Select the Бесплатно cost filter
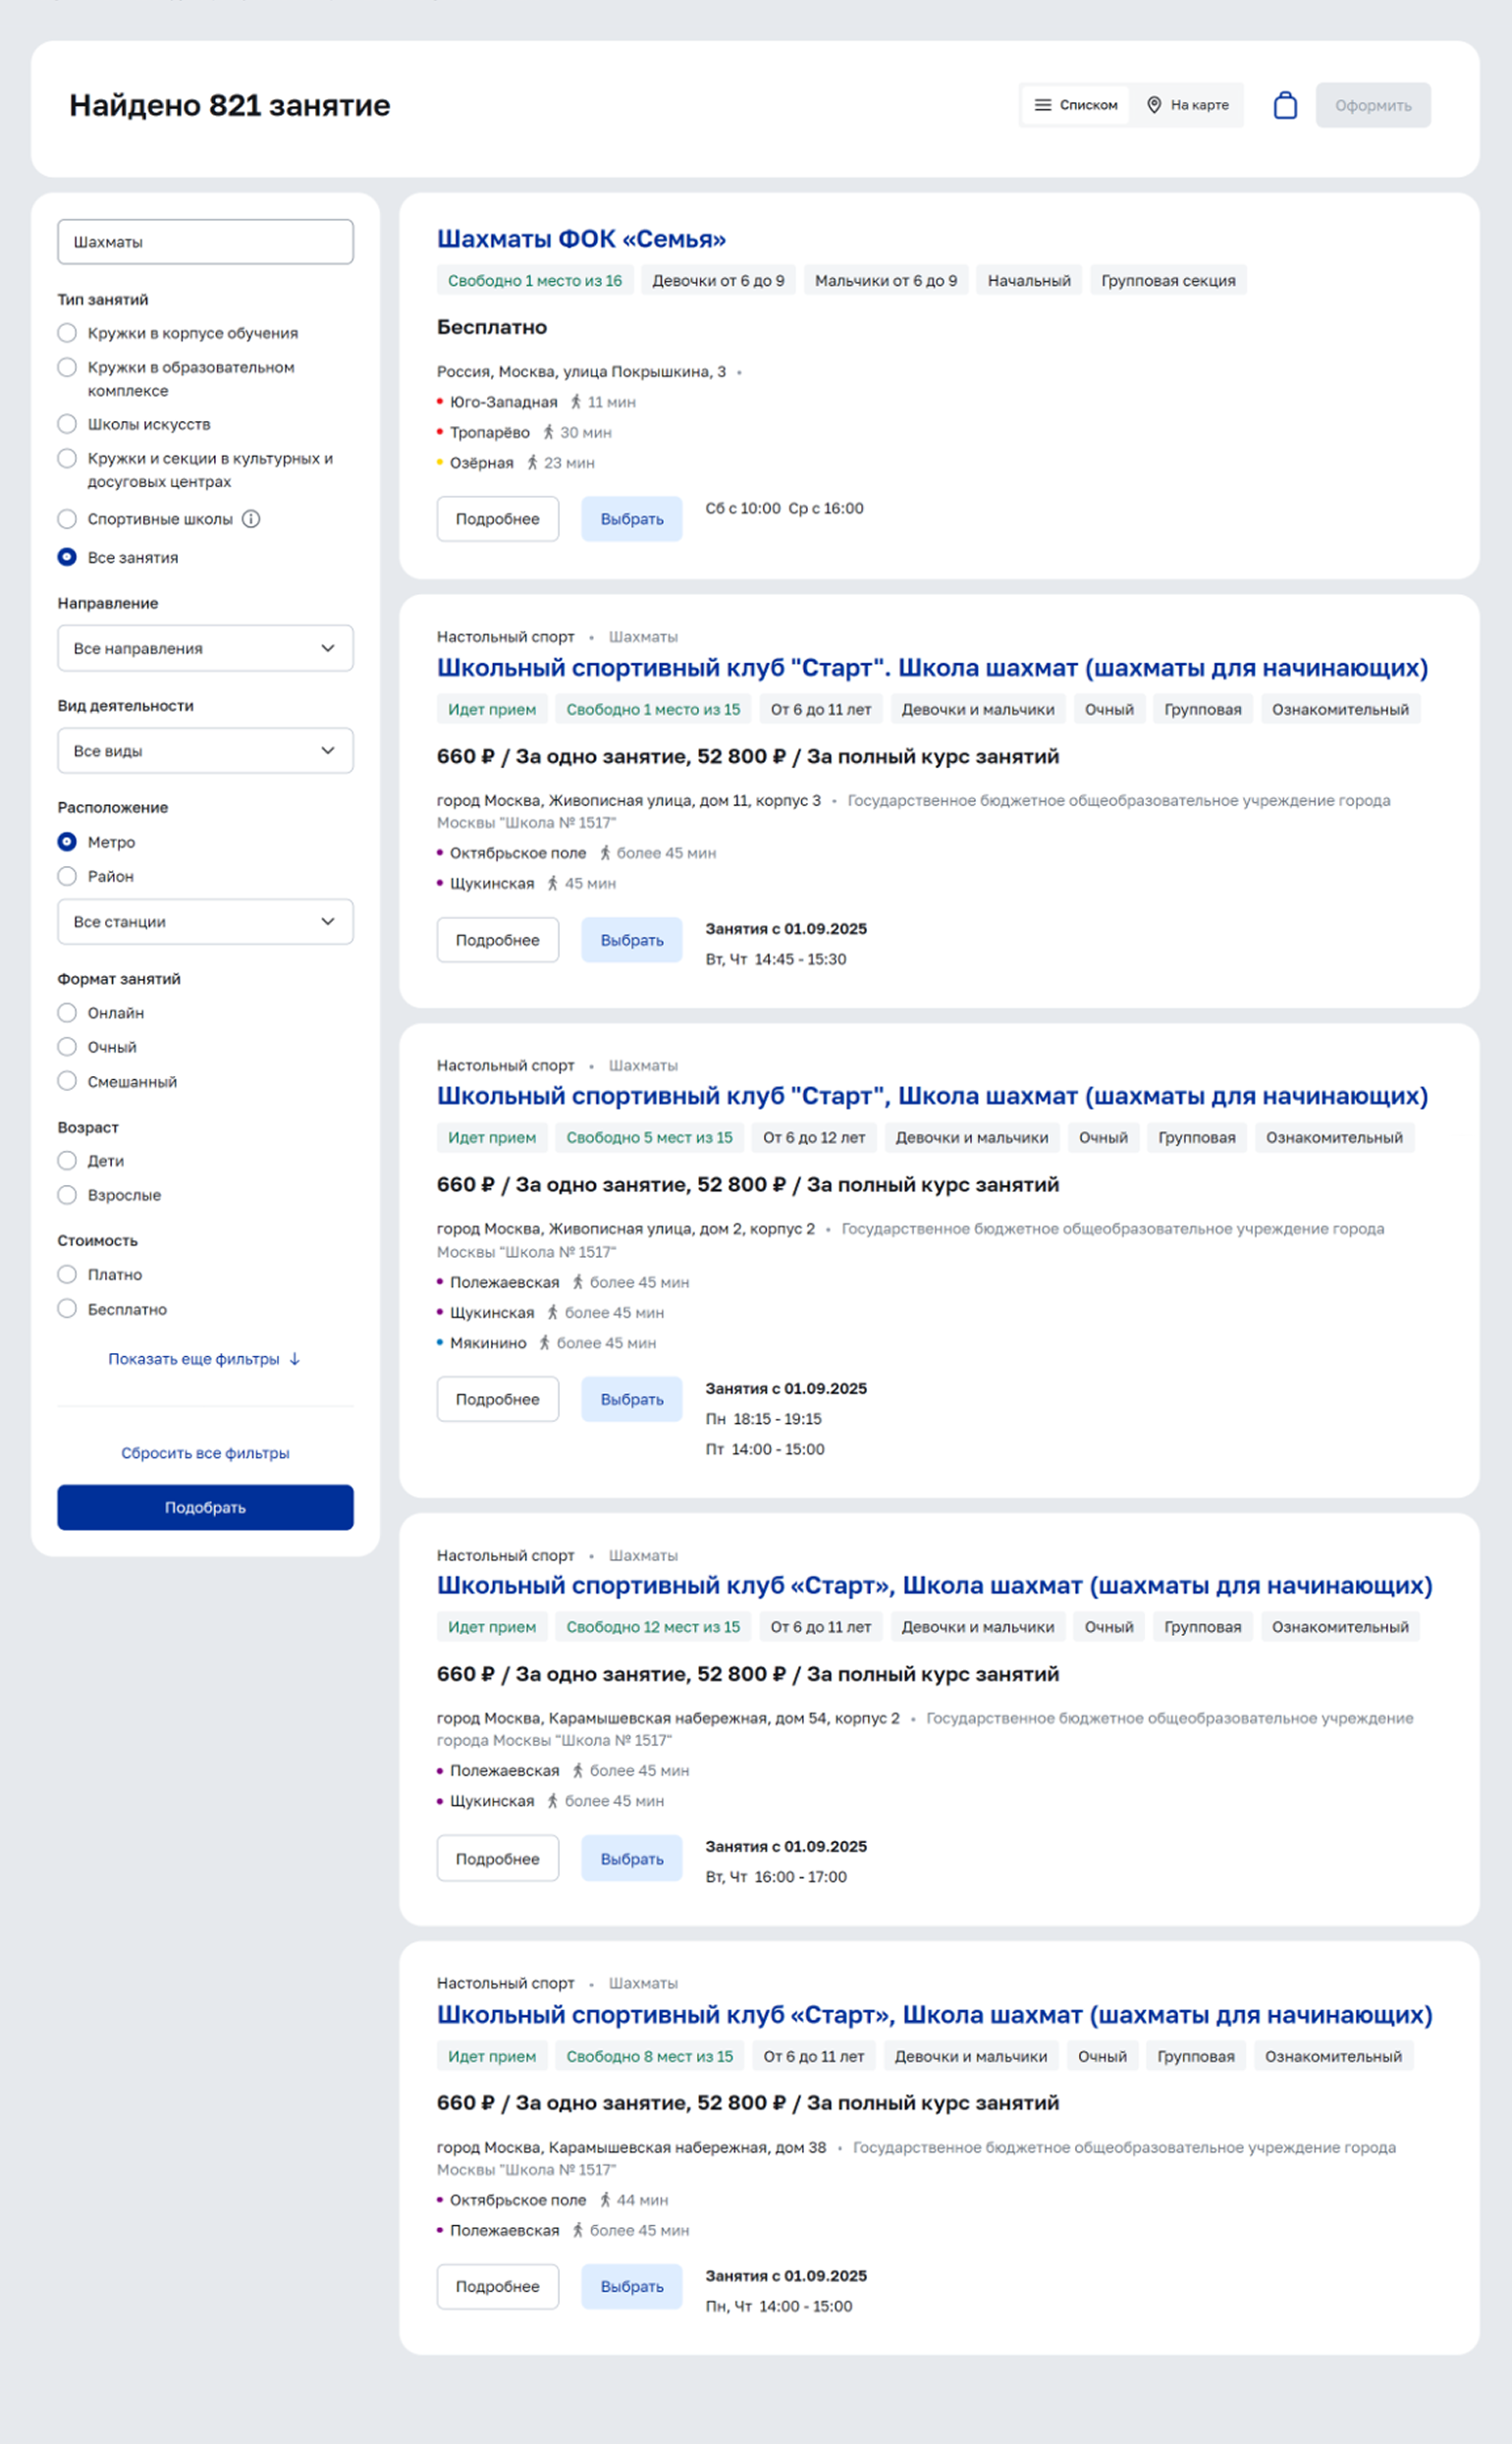The width and height of the screenshot is (1512, 2444). click(67, 1309)
